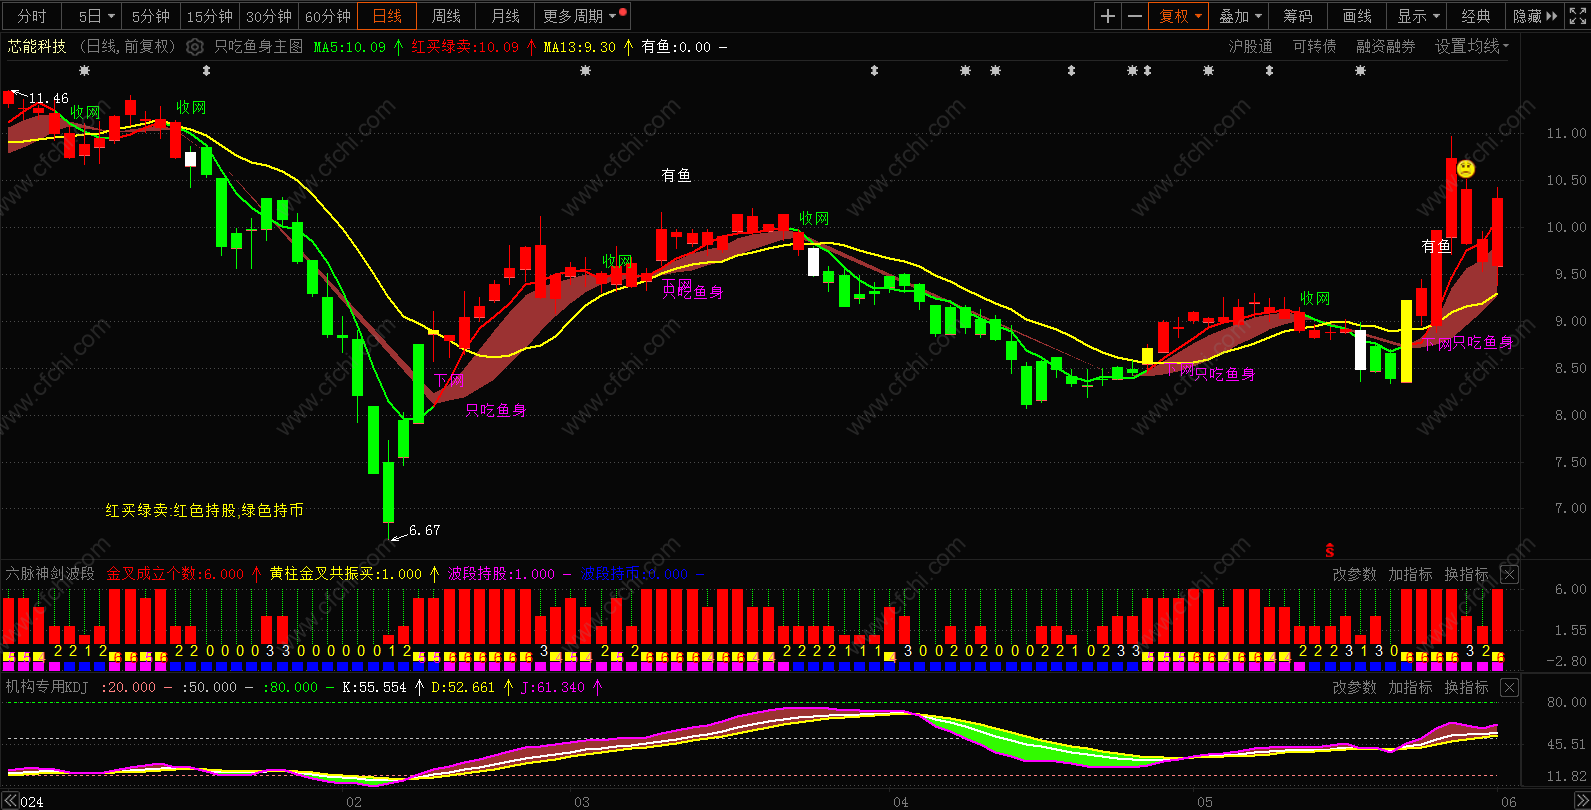Click MA13:9.30 value label

click(x=580, y=47)
